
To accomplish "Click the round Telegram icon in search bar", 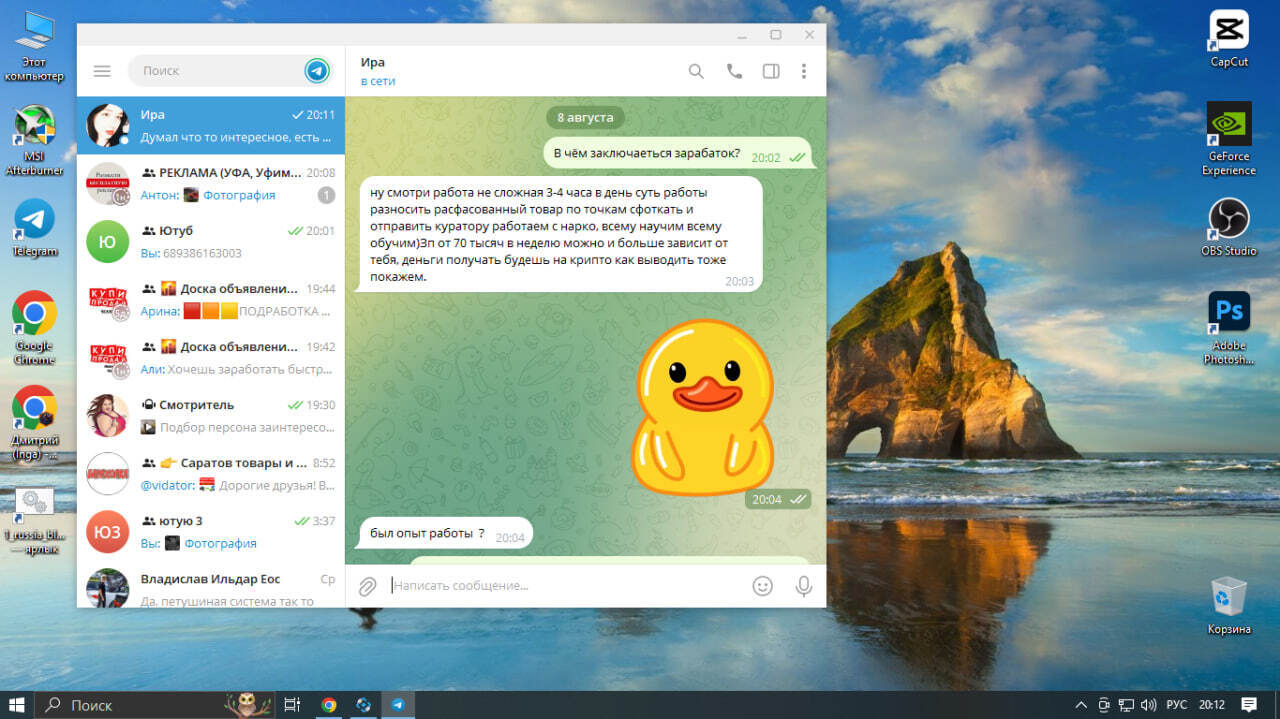I will (317, 71).
